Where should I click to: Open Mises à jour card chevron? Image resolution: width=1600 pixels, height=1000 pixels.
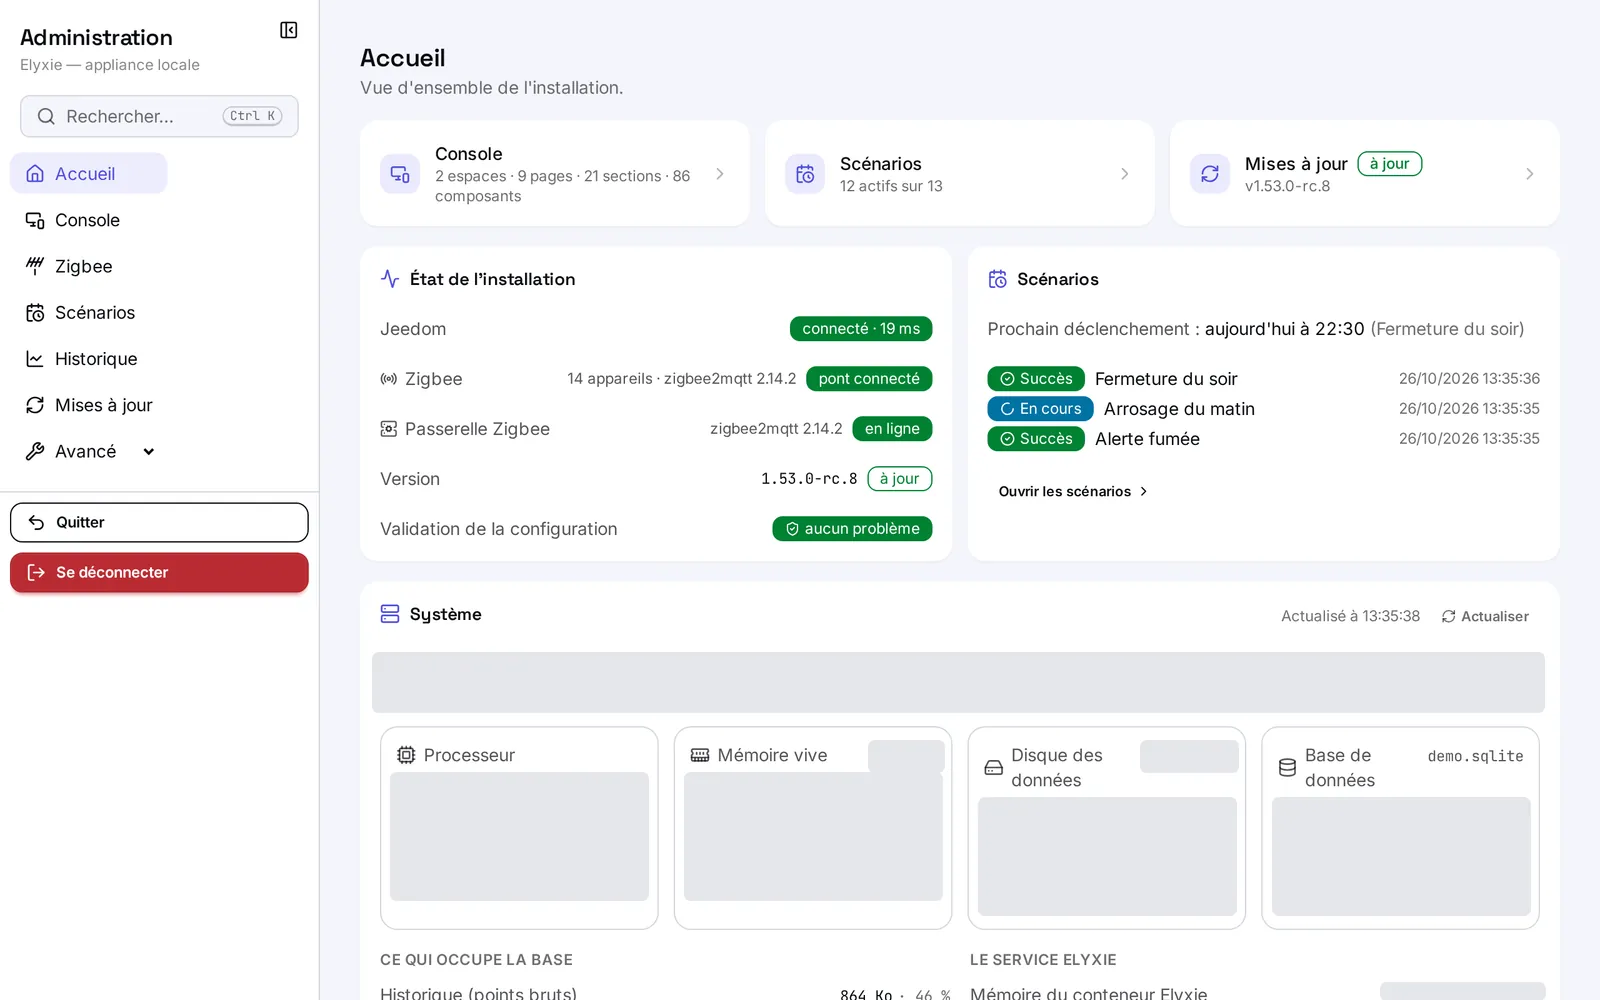1530,174
